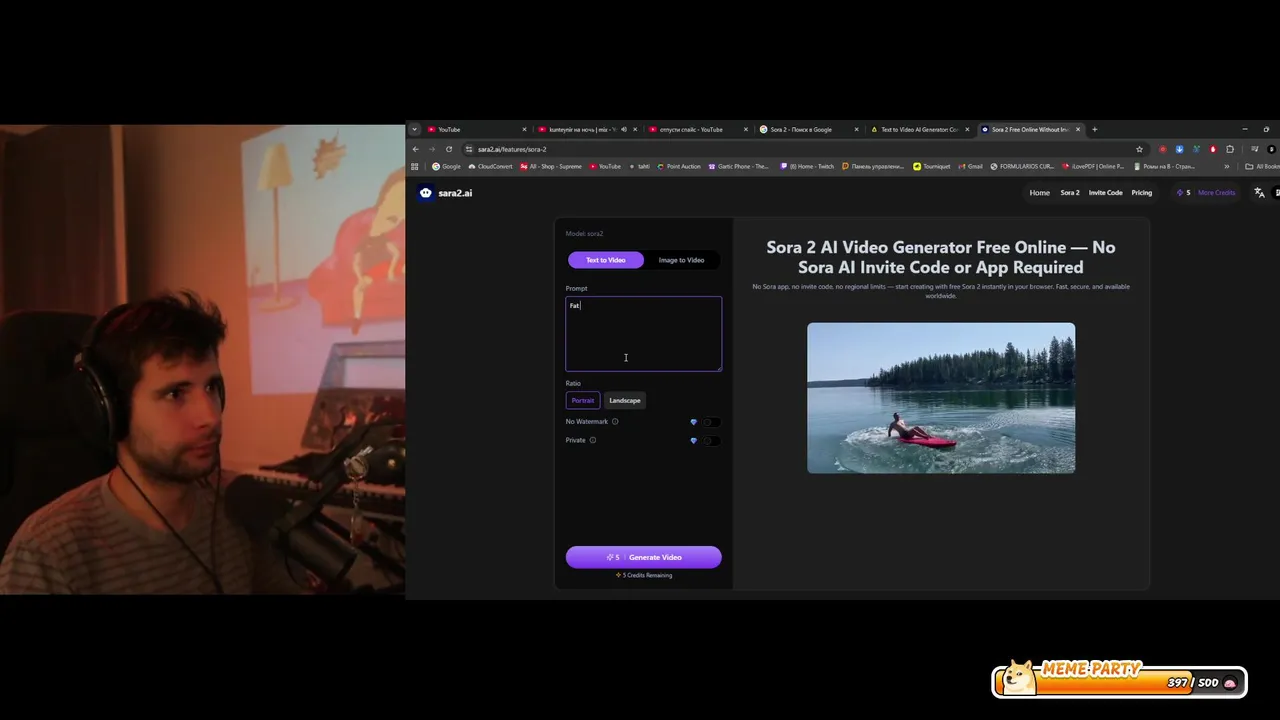Enable the No Watermark switch

coord(710,422)
